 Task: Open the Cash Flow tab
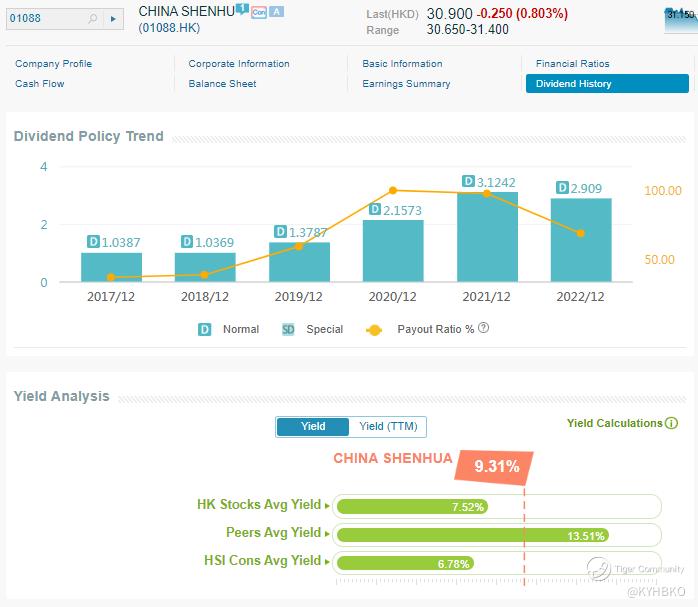point(40,84)
